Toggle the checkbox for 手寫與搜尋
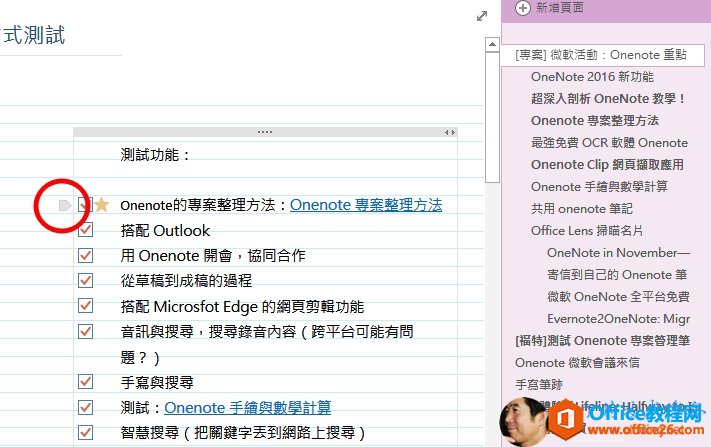This screenshot has height=447, width=711. [x=85, y=382]
